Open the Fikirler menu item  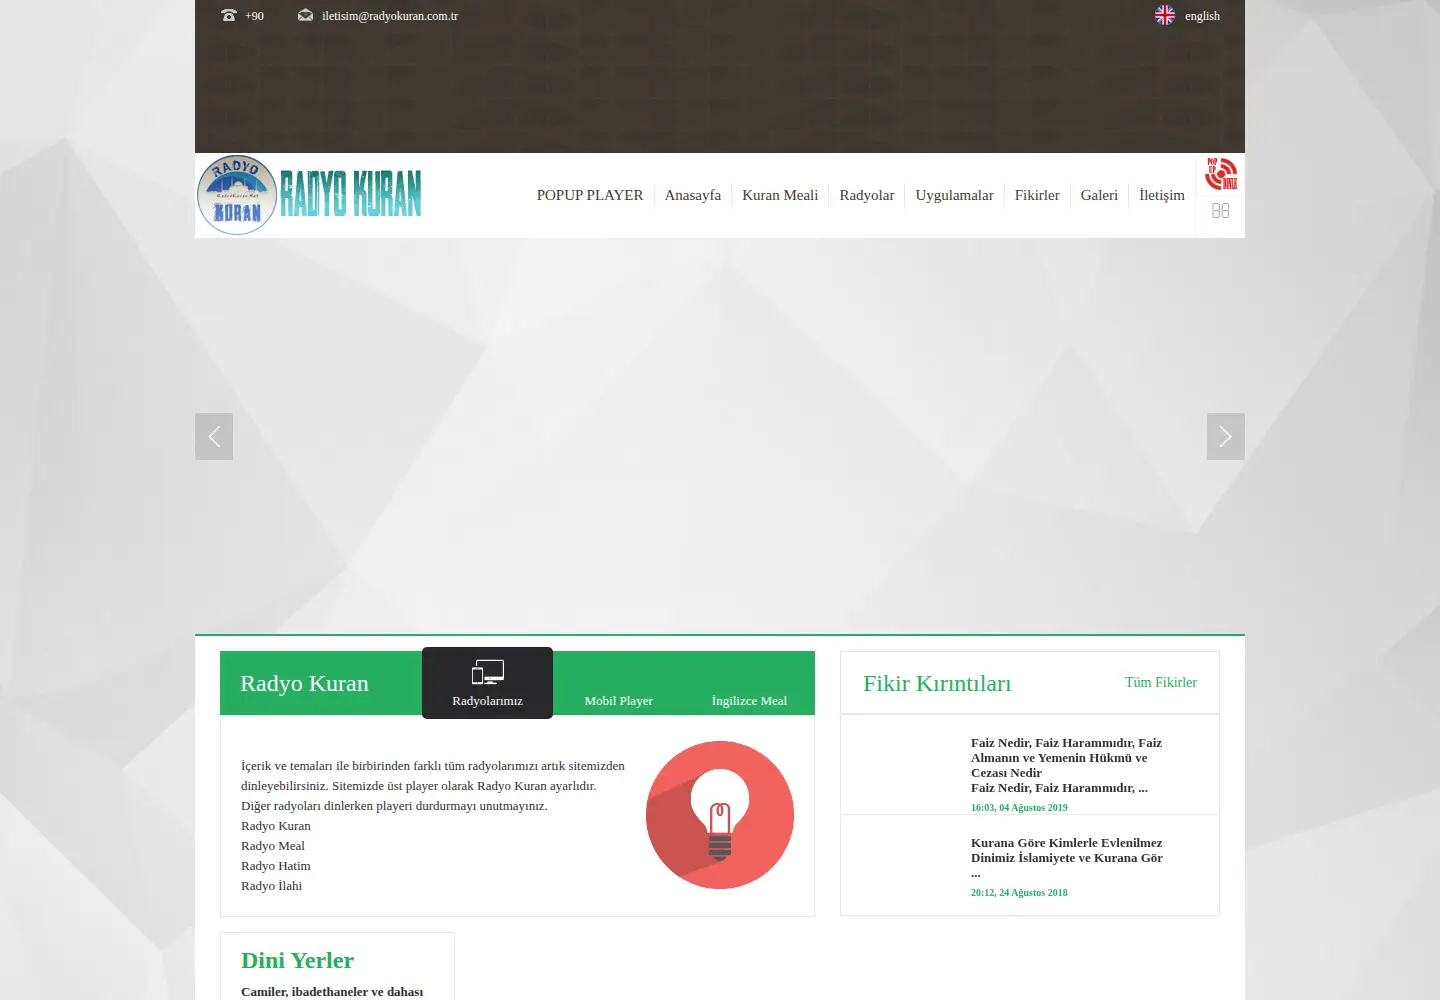coord(1037,195)
